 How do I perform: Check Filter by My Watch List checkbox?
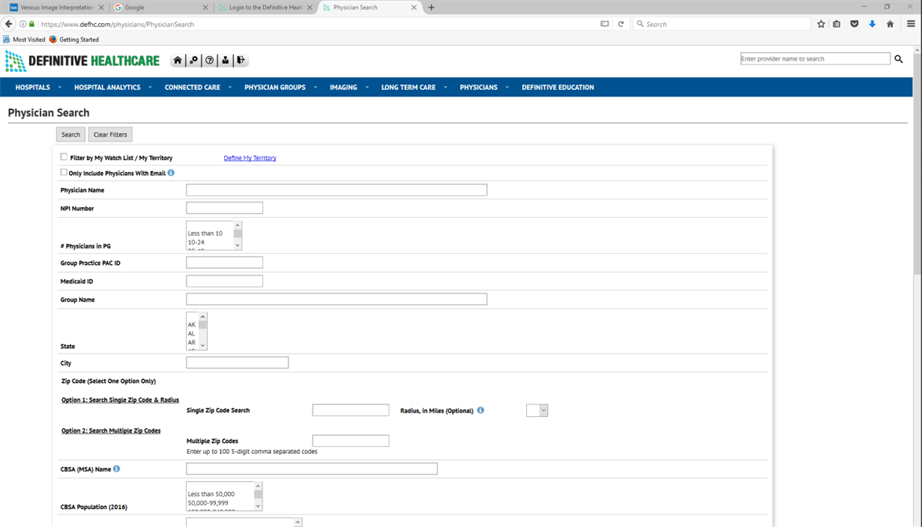point(64,157)
